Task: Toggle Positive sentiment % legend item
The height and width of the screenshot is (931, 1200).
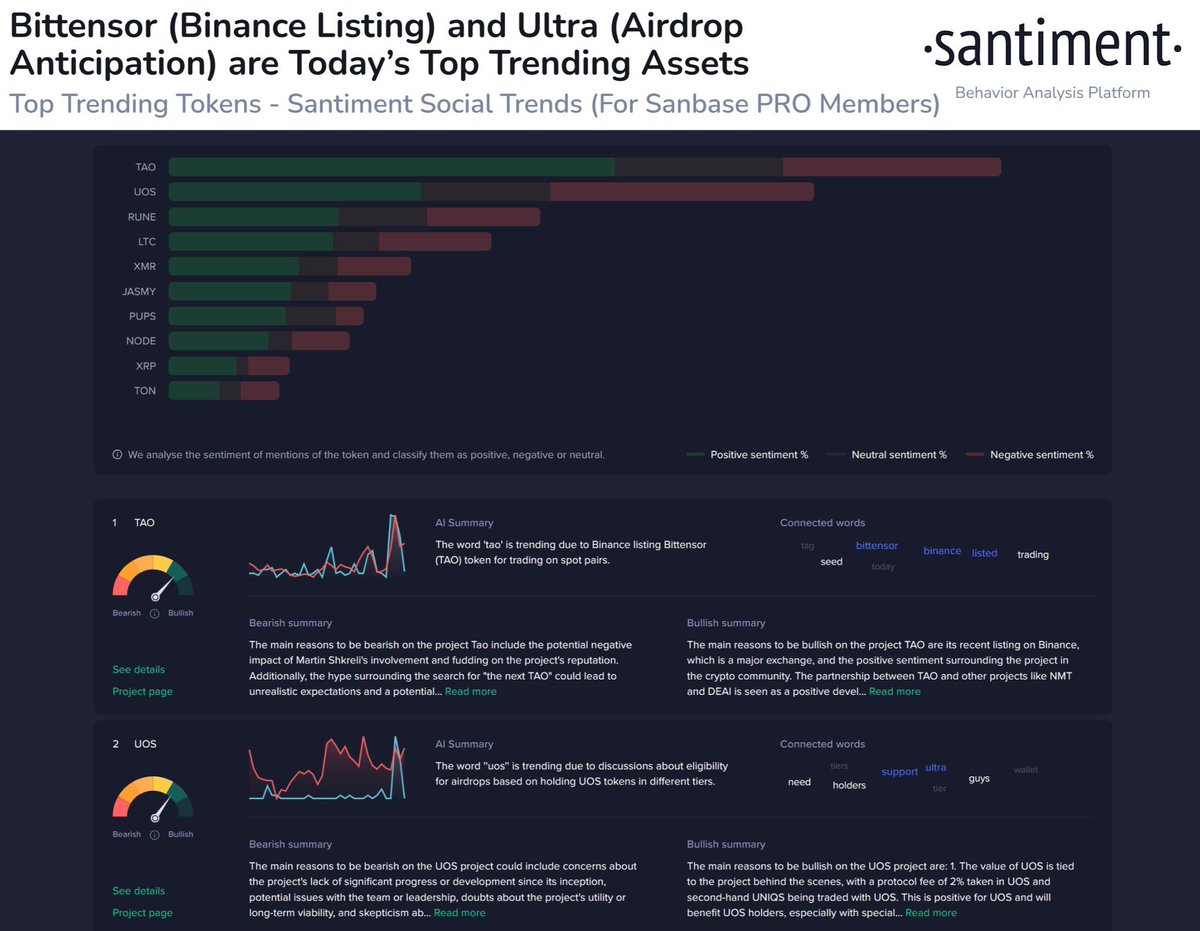Action: 748,455
